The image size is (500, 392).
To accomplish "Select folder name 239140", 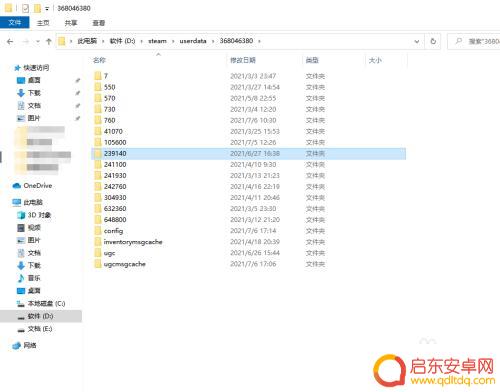I will [x=115, y=153].
